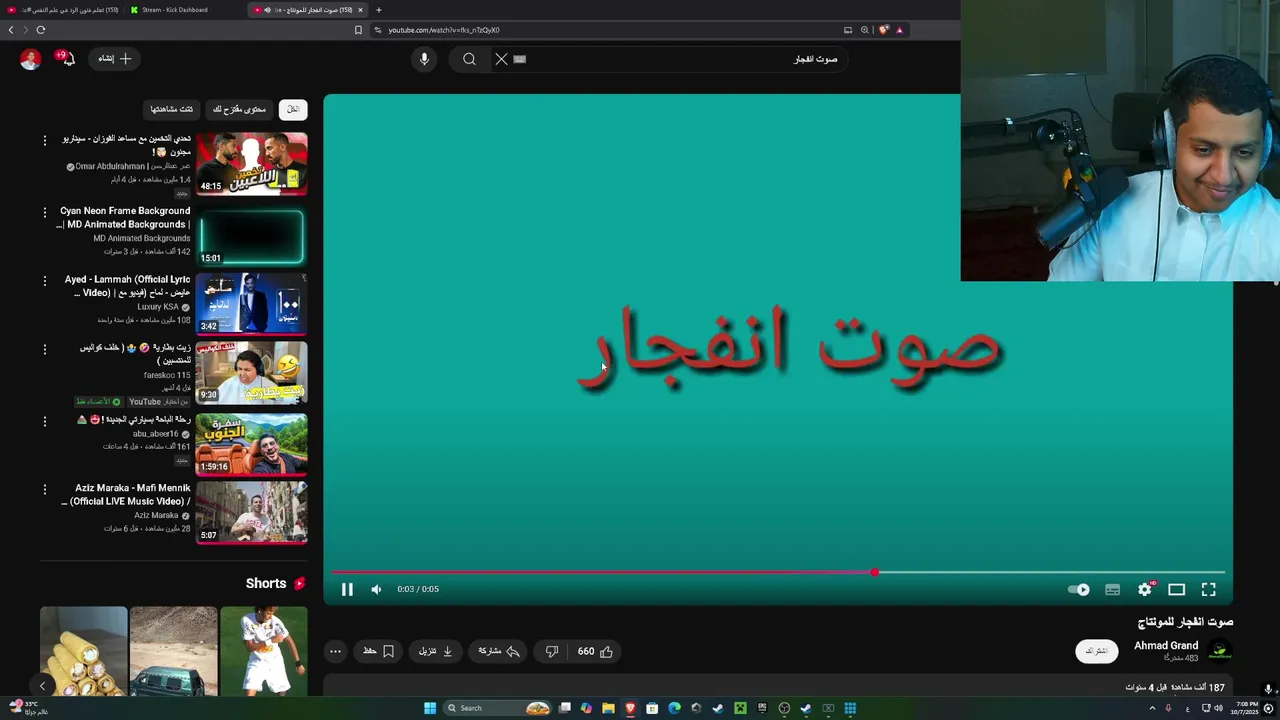Open the Windows Start menu
Image resolution: width=1280 pixels, height=720 pixels.
430,708
